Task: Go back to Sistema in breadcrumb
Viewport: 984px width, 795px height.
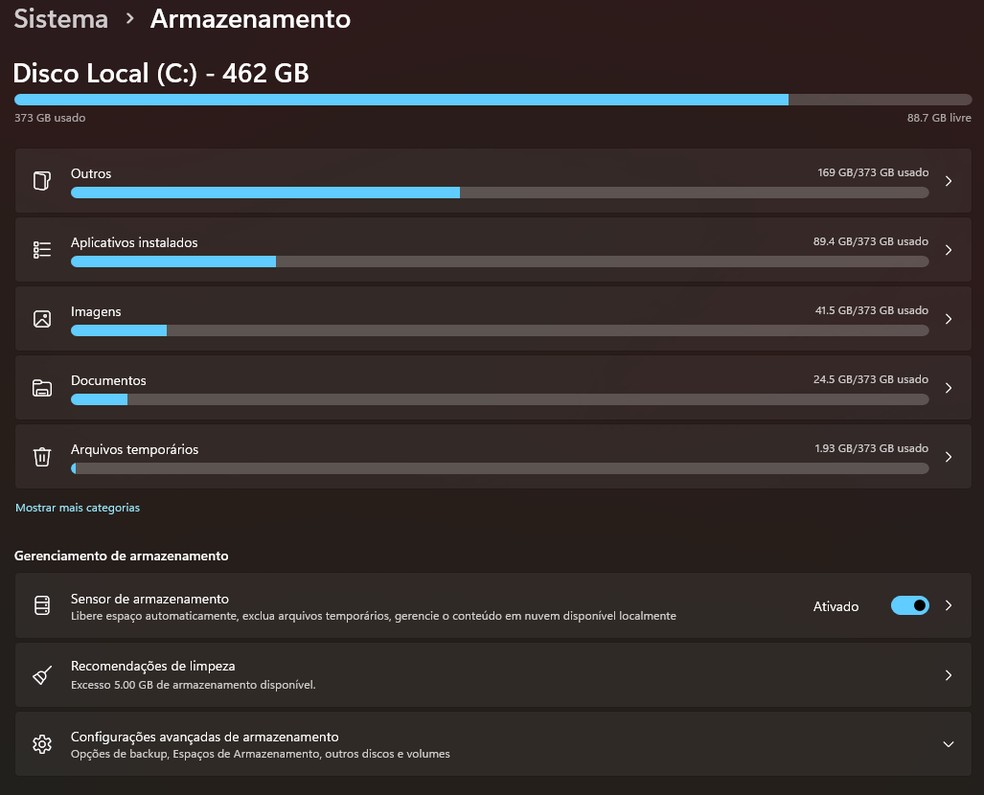Action: (x=61, y=19)
